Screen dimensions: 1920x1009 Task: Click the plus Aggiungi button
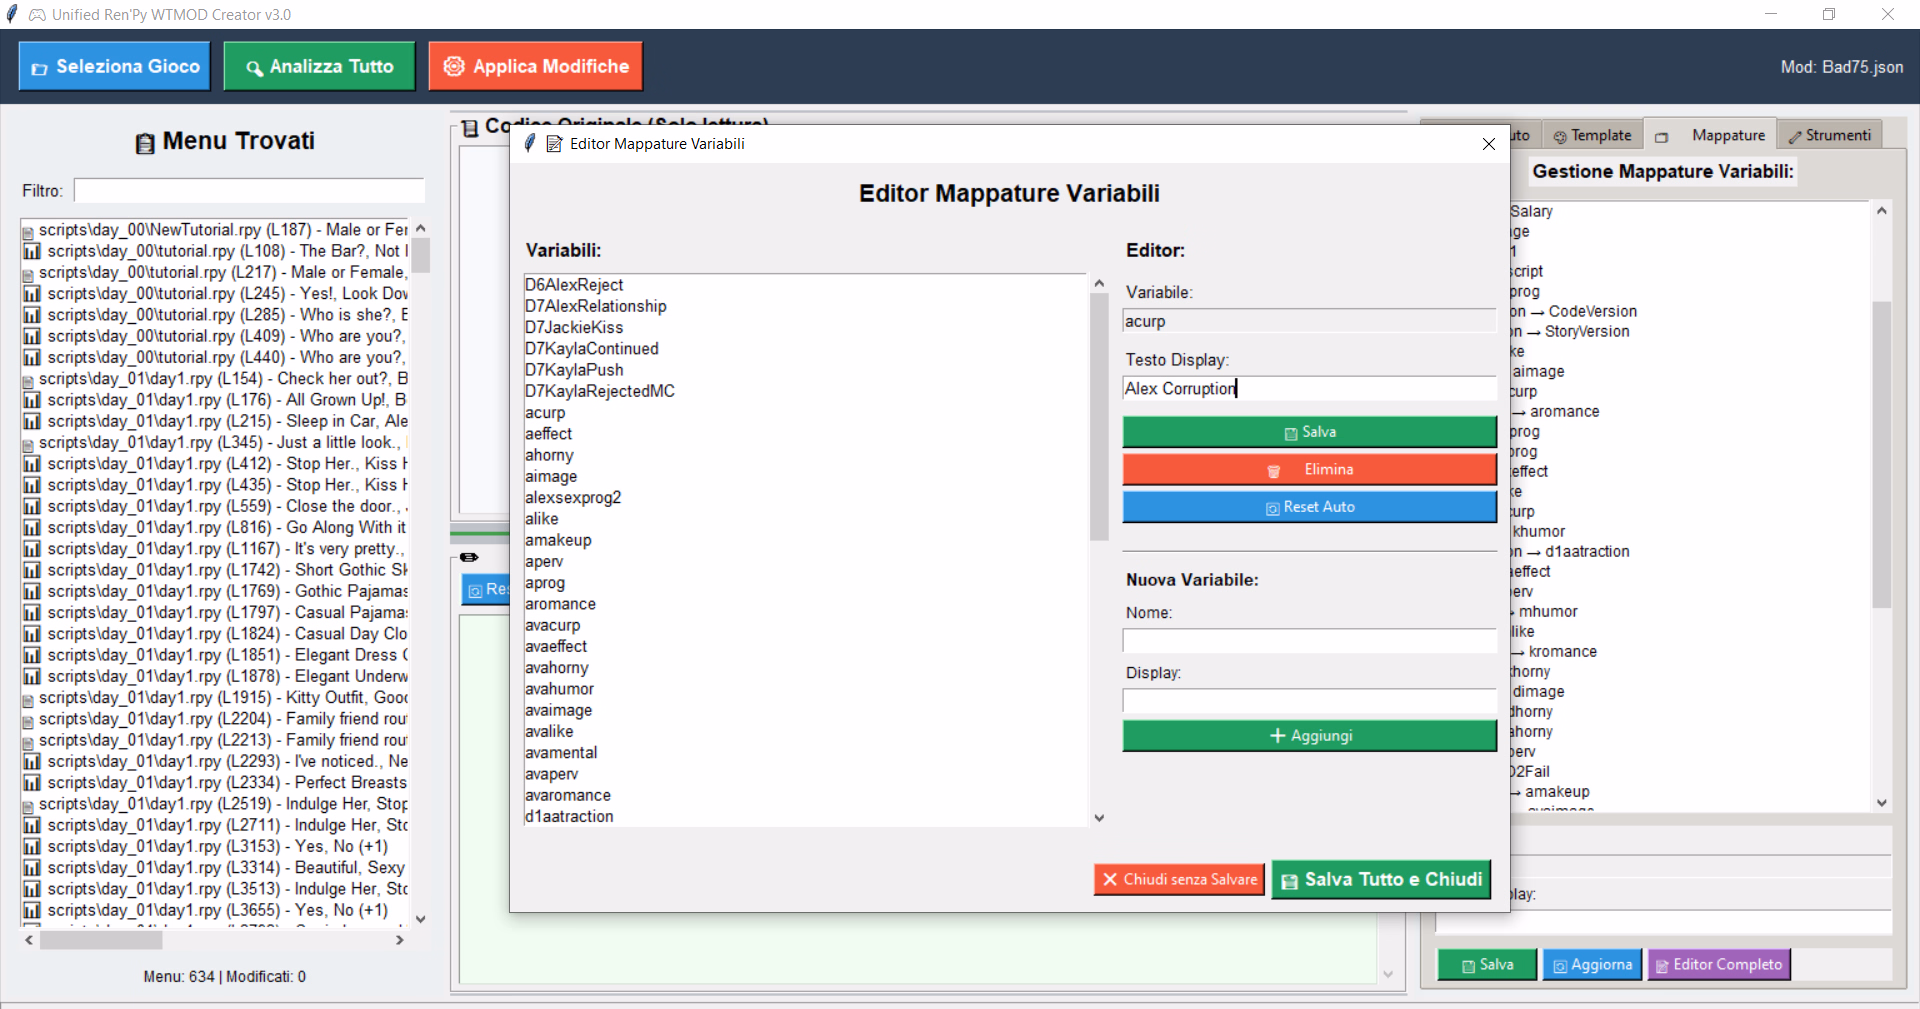pyautogui.click(x=1309, y=736)
